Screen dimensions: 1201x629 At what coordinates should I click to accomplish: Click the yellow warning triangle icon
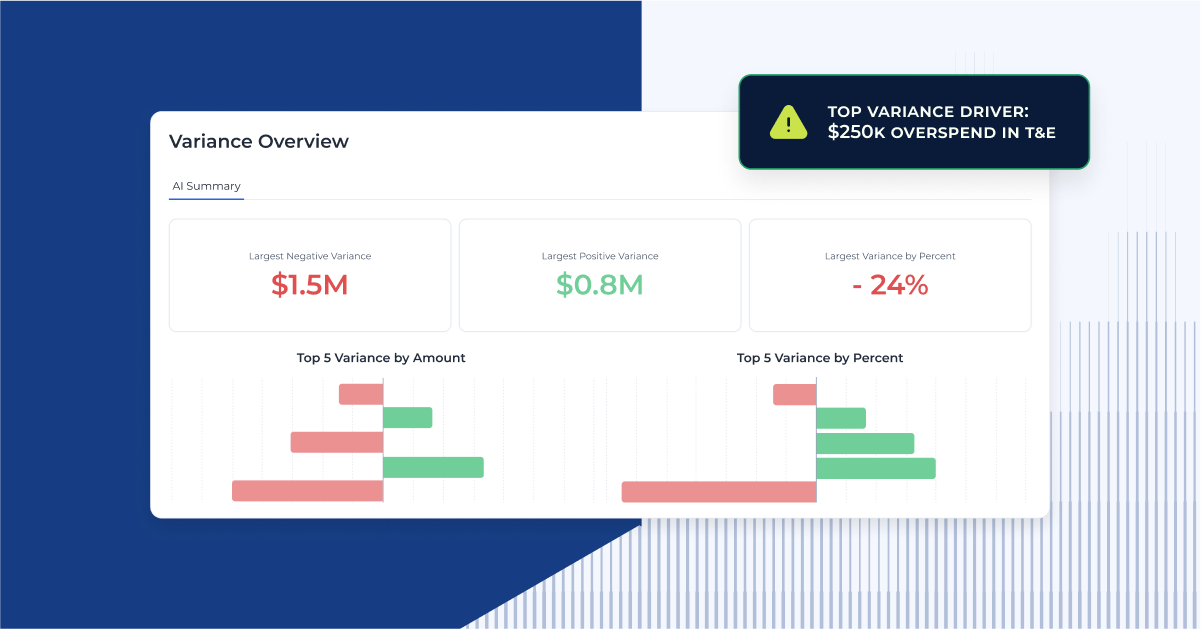tap(788, 122)
